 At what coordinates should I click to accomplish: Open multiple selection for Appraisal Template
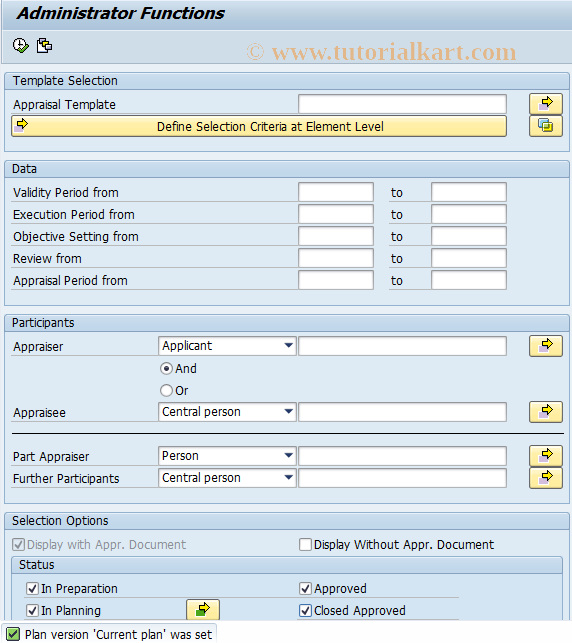click(545, 104)
